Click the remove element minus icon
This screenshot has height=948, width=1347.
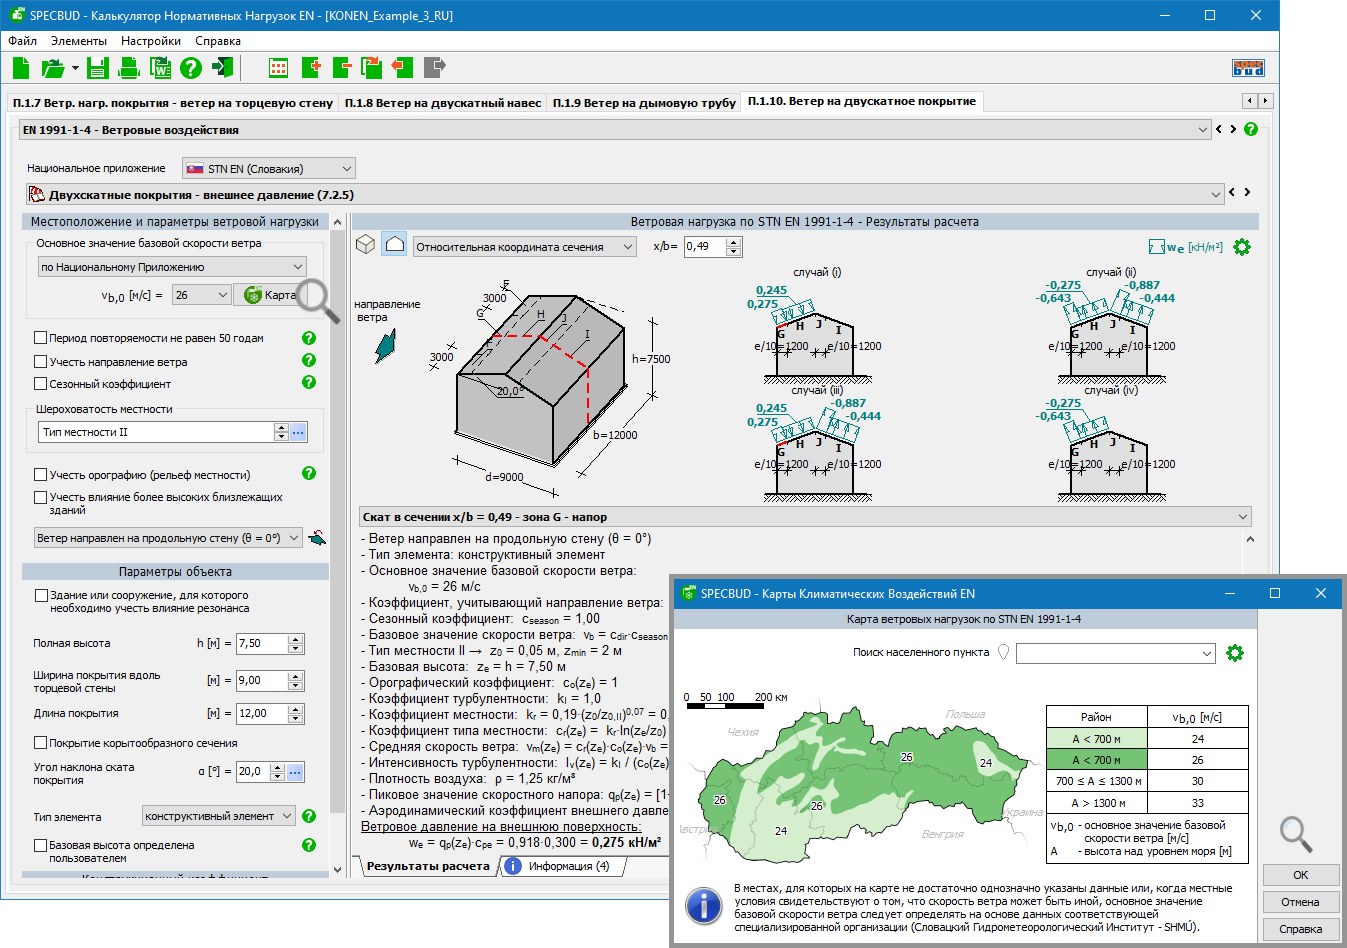tap(342, 68)
